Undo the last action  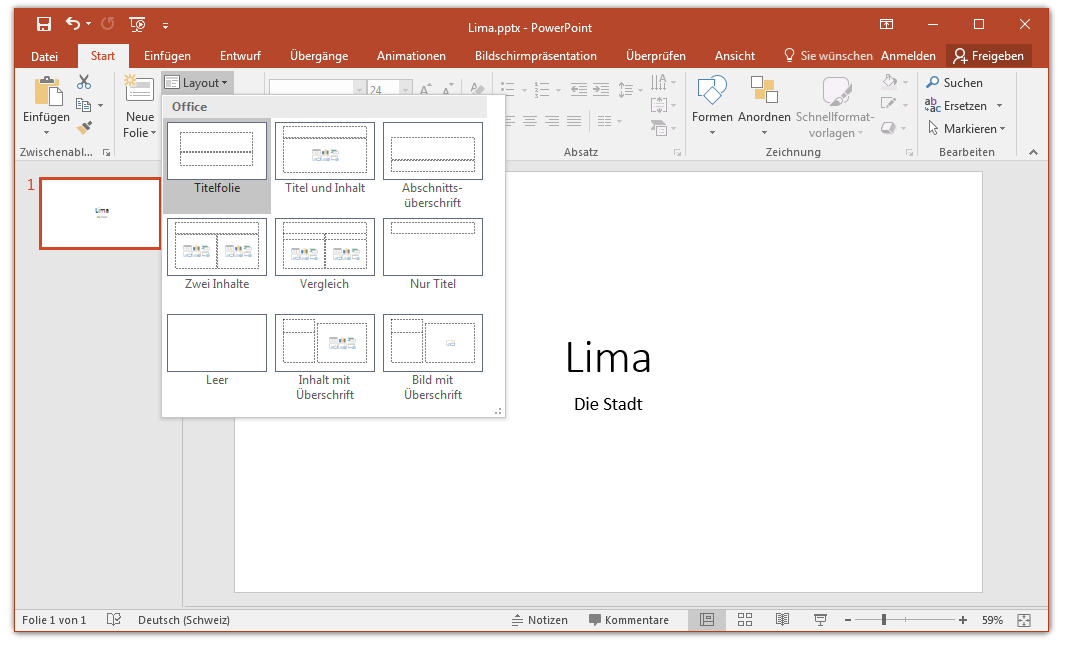(x=73, y=24)
